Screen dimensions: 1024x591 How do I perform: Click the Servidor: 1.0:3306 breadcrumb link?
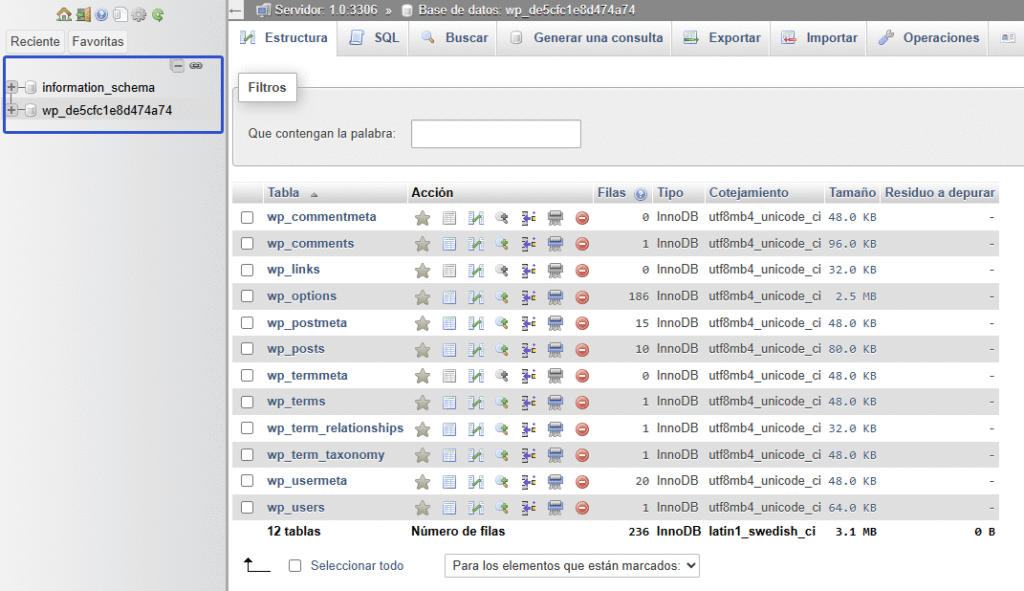tap(326, 10)
